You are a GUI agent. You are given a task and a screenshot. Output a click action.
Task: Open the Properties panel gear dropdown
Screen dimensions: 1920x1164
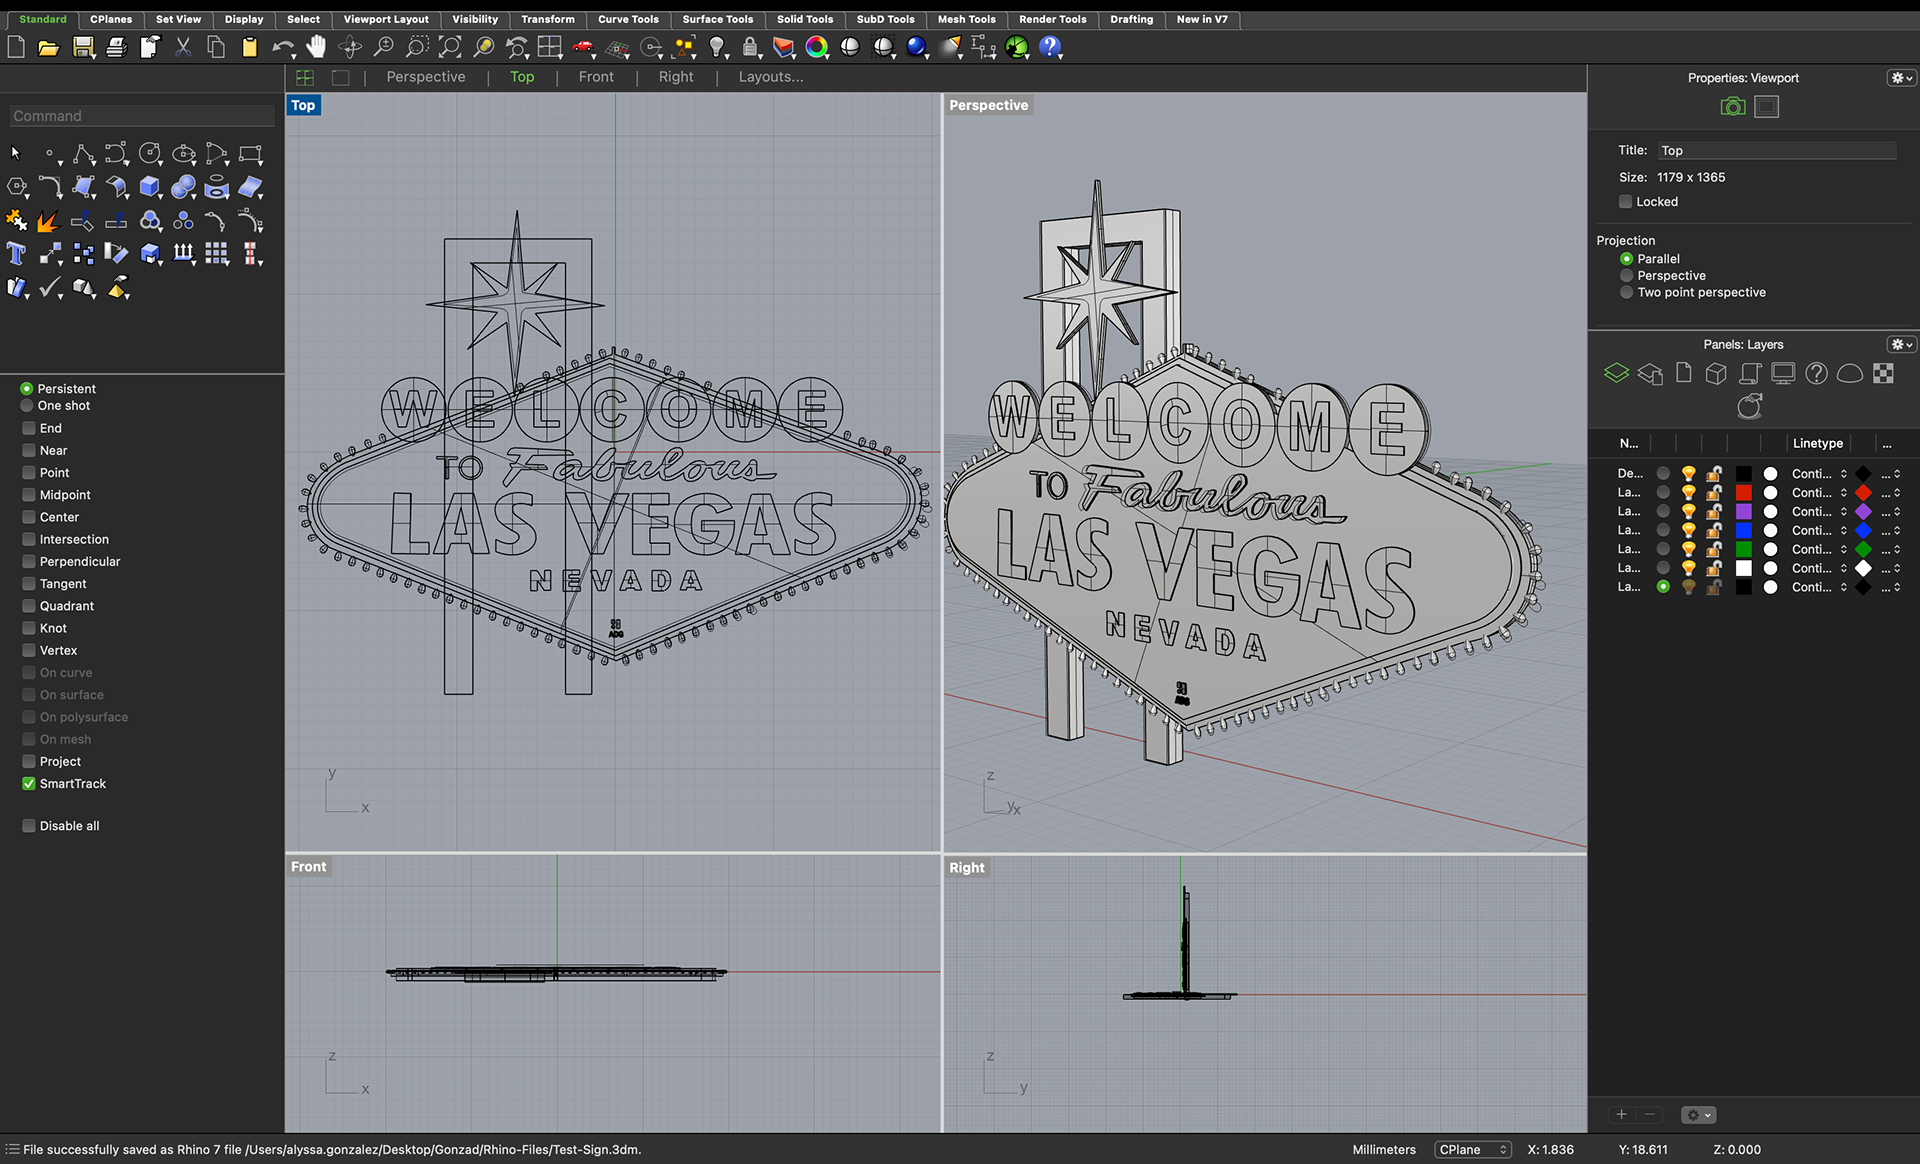click(1901, 78)
